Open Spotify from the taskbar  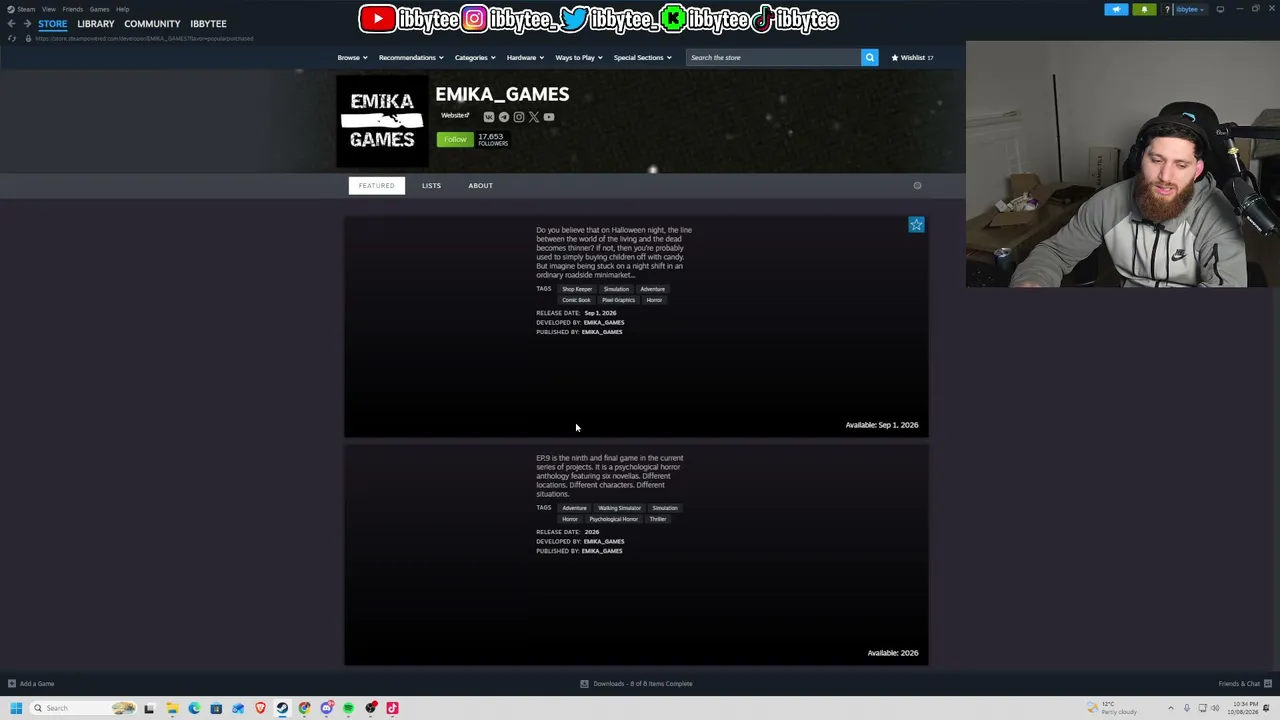coord(348,708)
